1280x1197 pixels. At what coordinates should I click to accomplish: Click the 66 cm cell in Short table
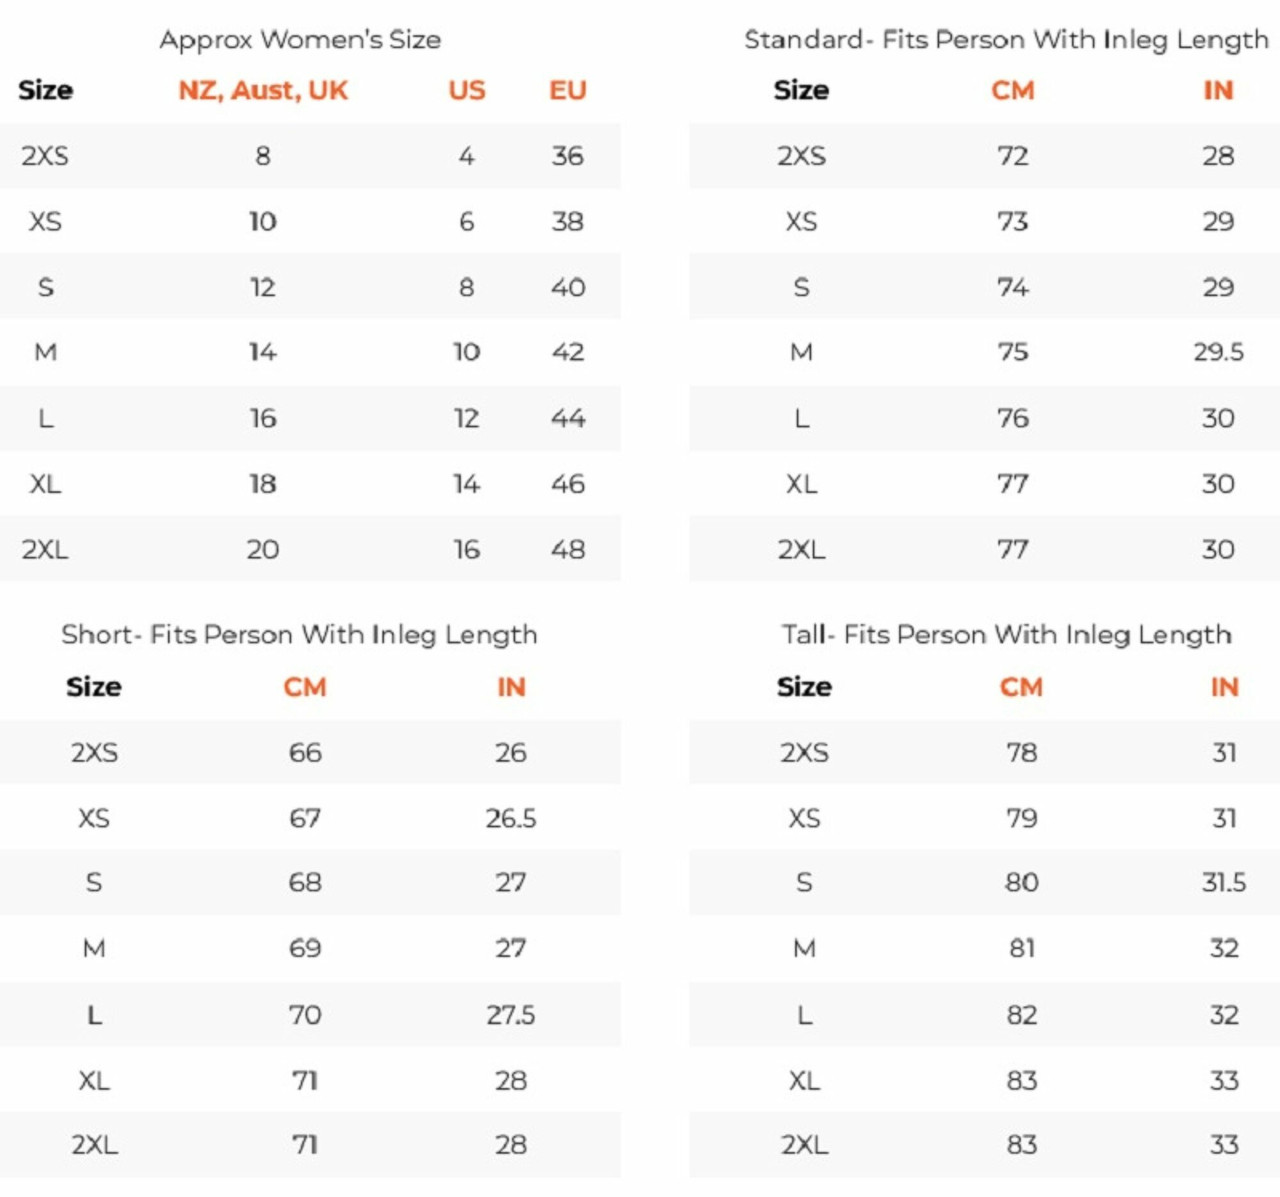coord(305,753)
